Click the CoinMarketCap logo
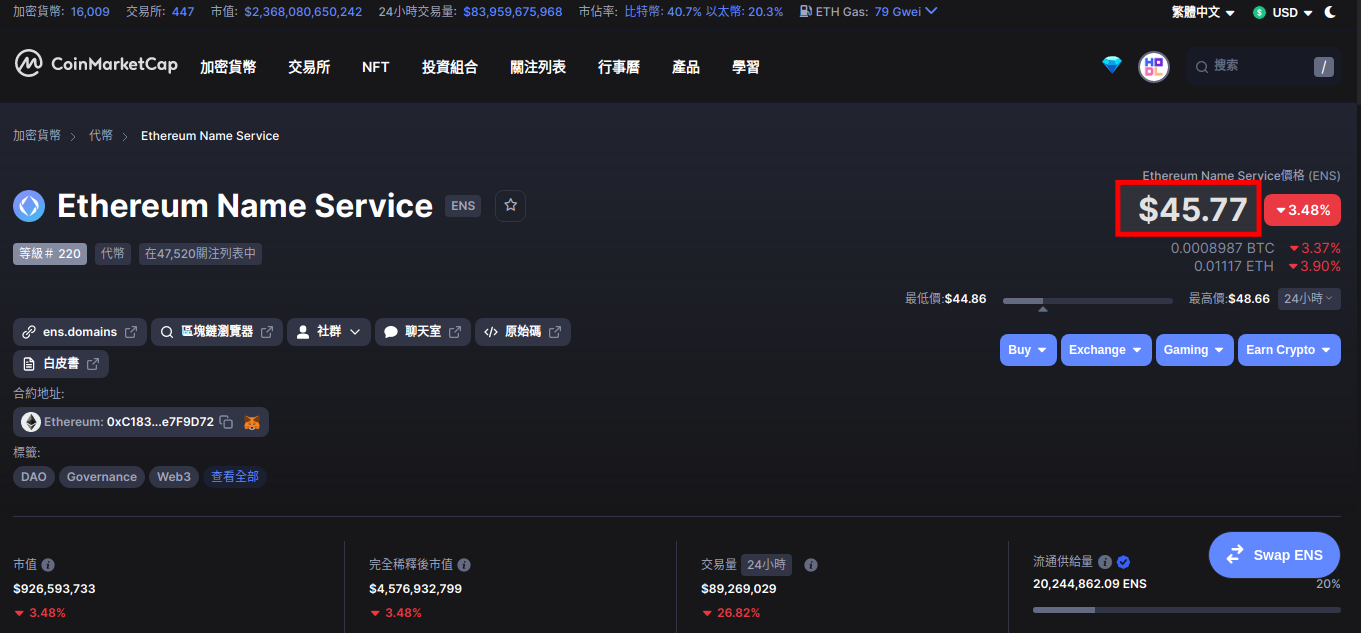This screenshot has height=633, width=1361. pyautogui.click(x=96, y=65)
